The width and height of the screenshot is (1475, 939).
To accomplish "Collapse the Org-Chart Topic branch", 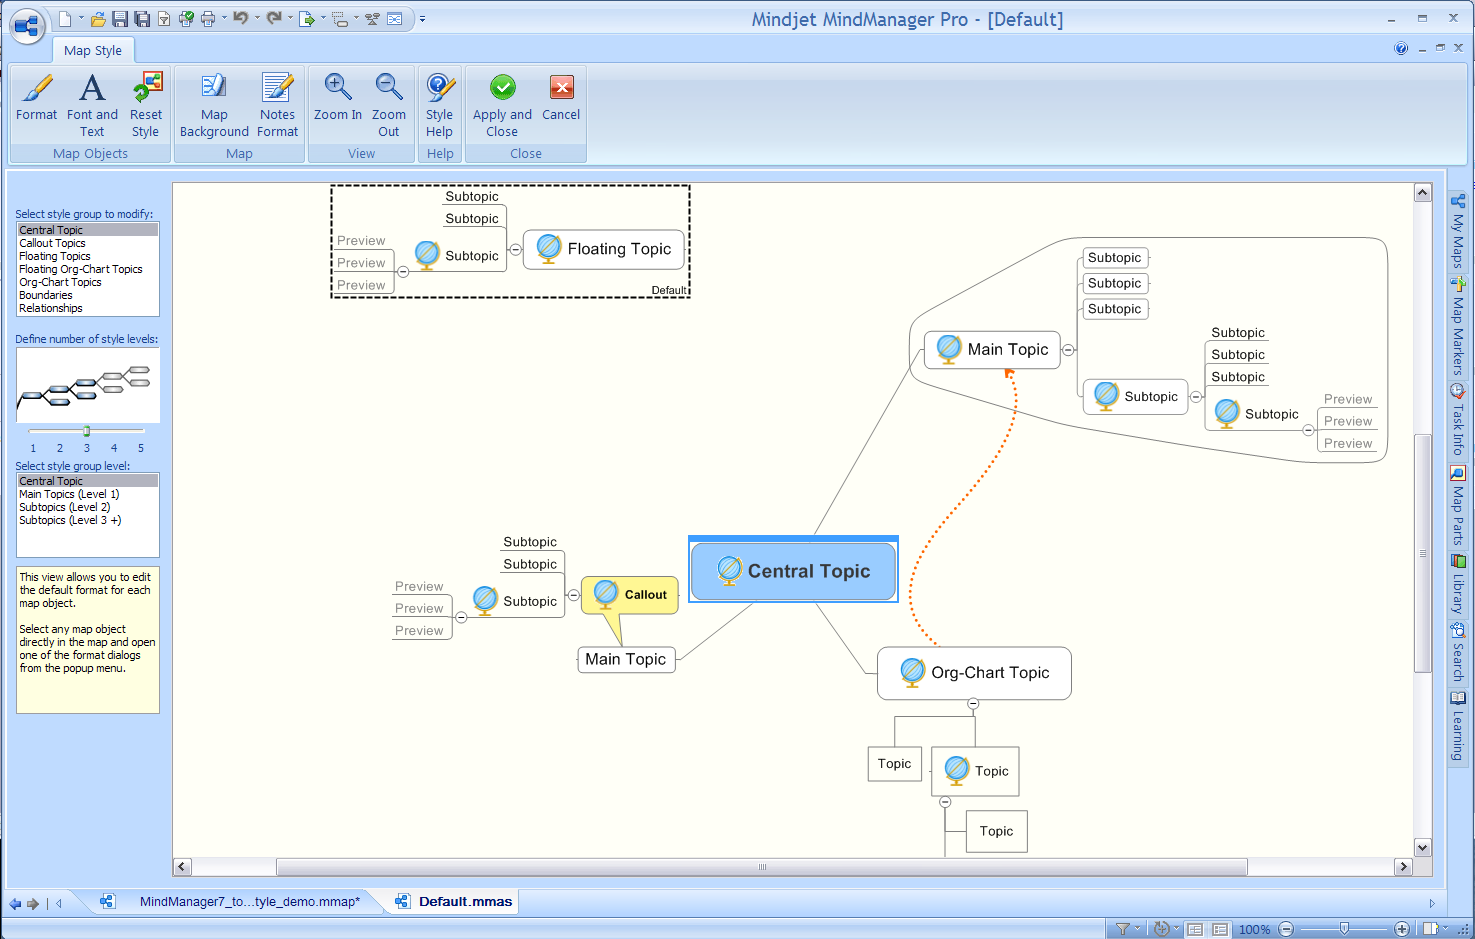I will [x=973, y=704].
